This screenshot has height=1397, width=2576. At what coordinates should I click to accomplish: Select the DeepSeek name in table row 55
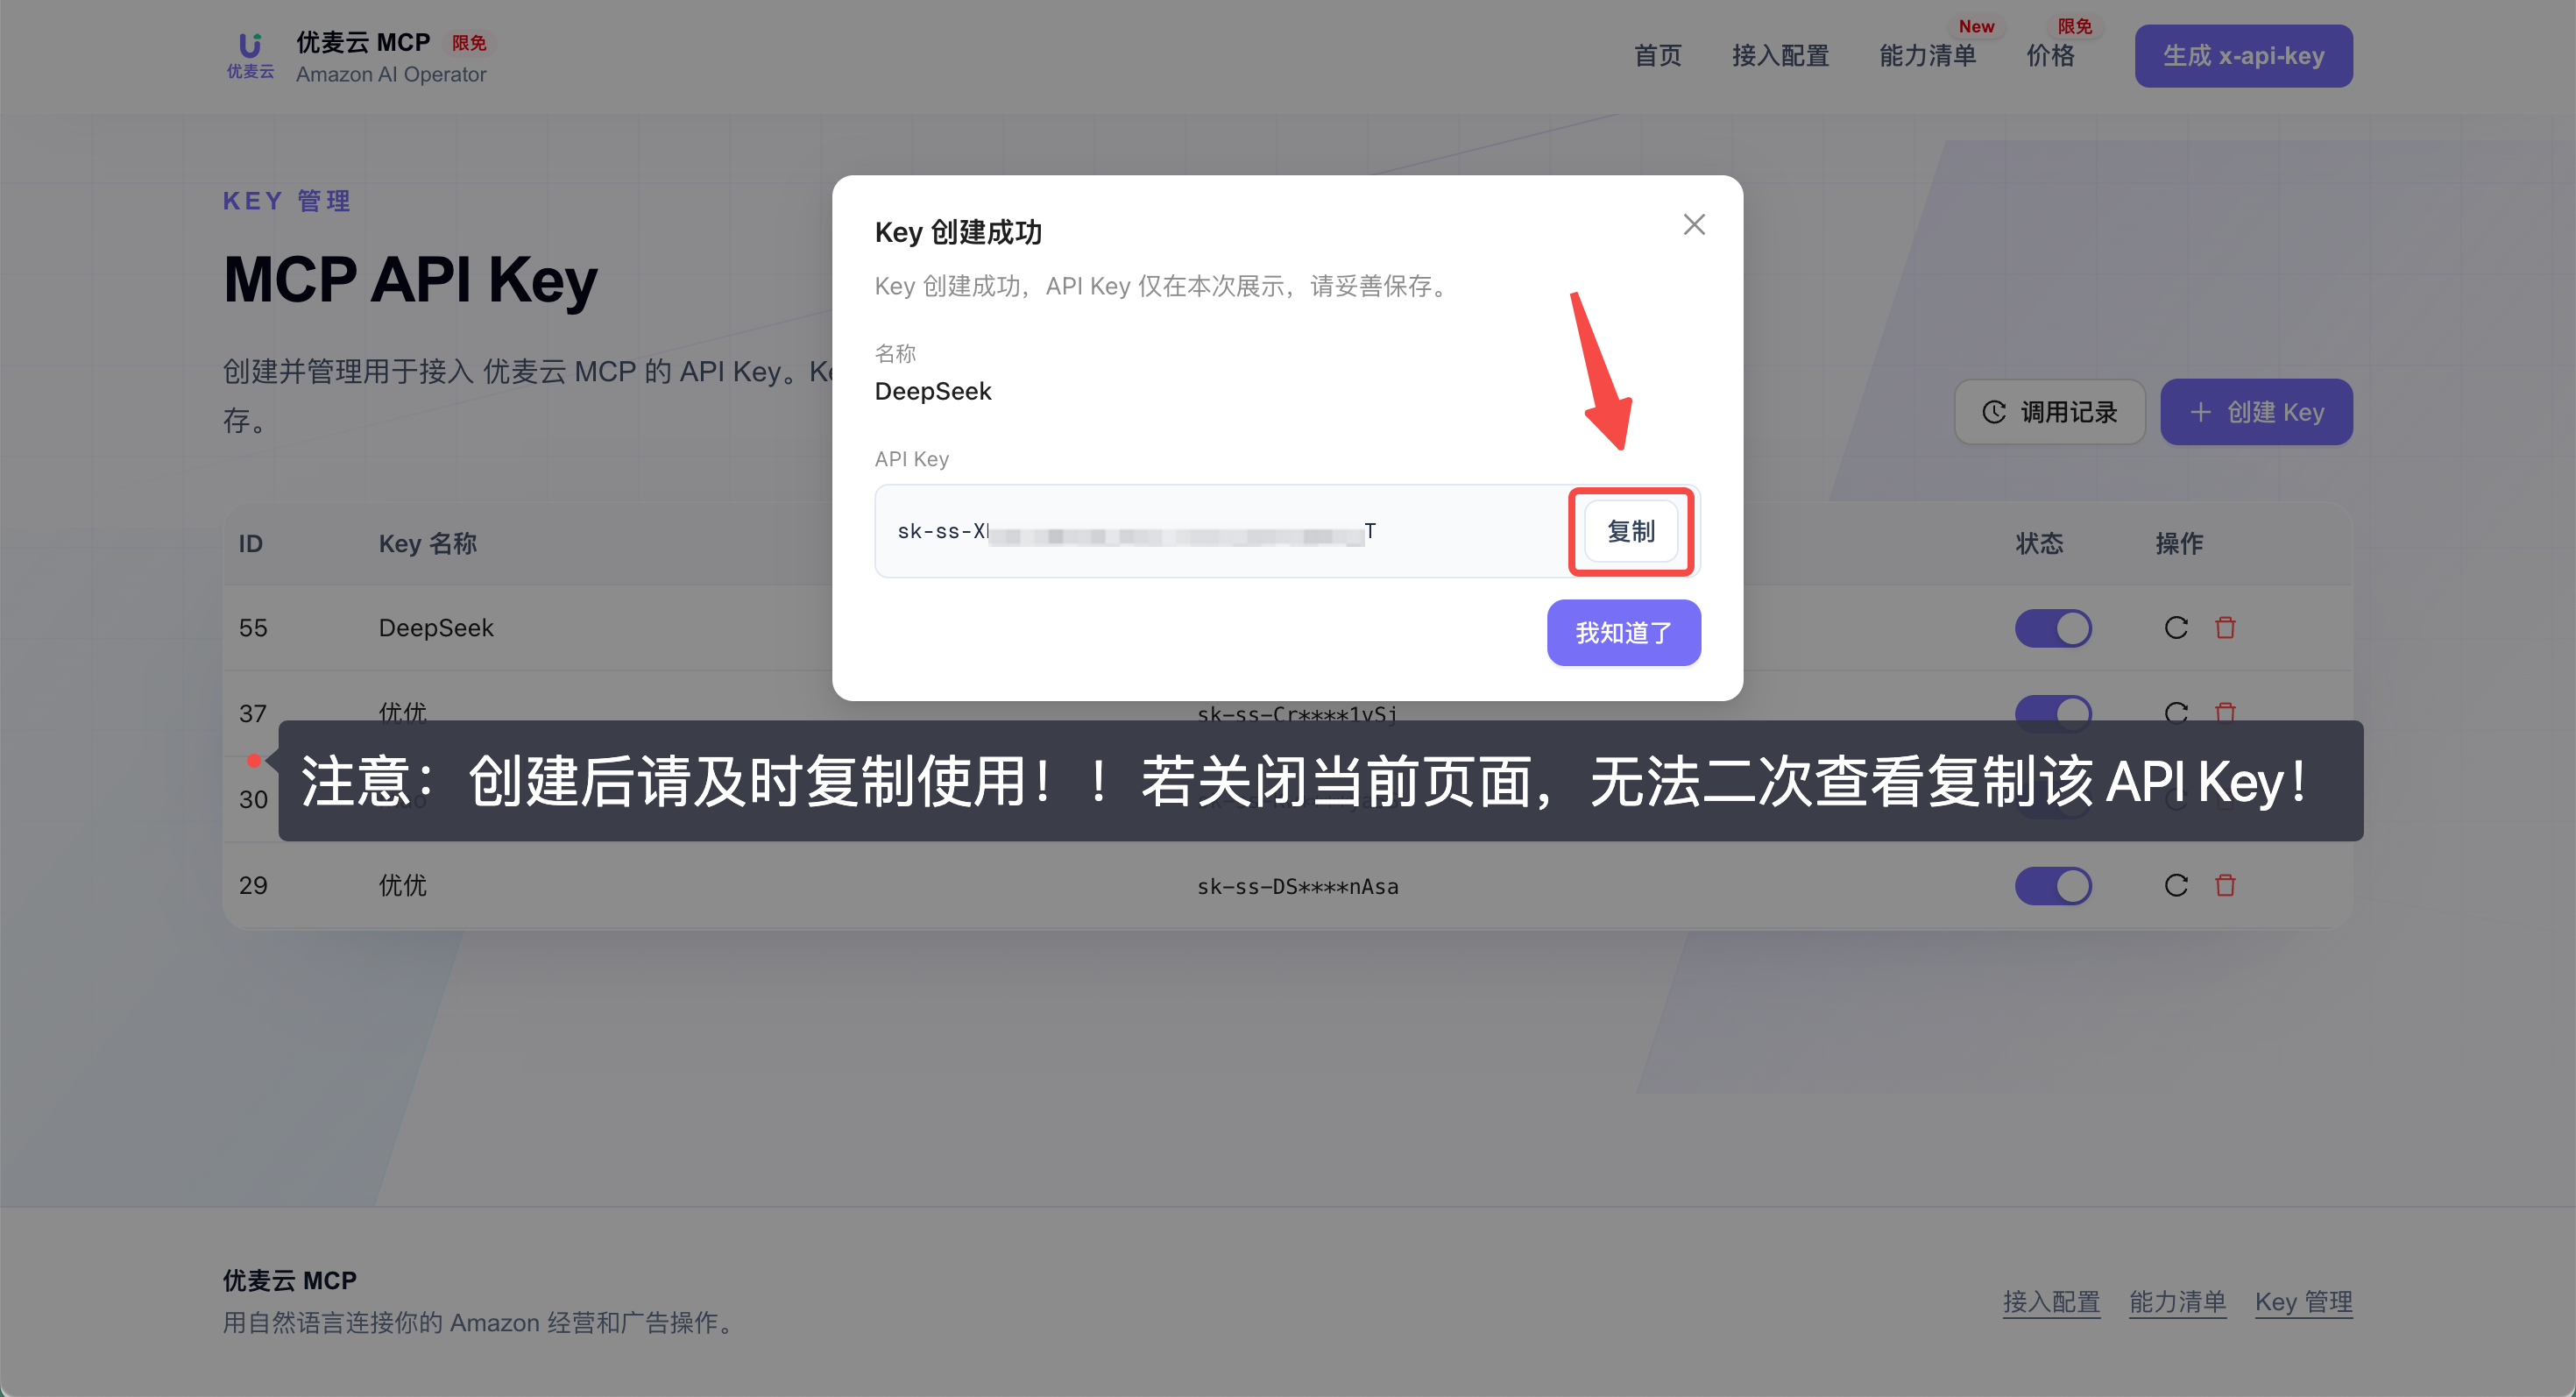[436, 628]
